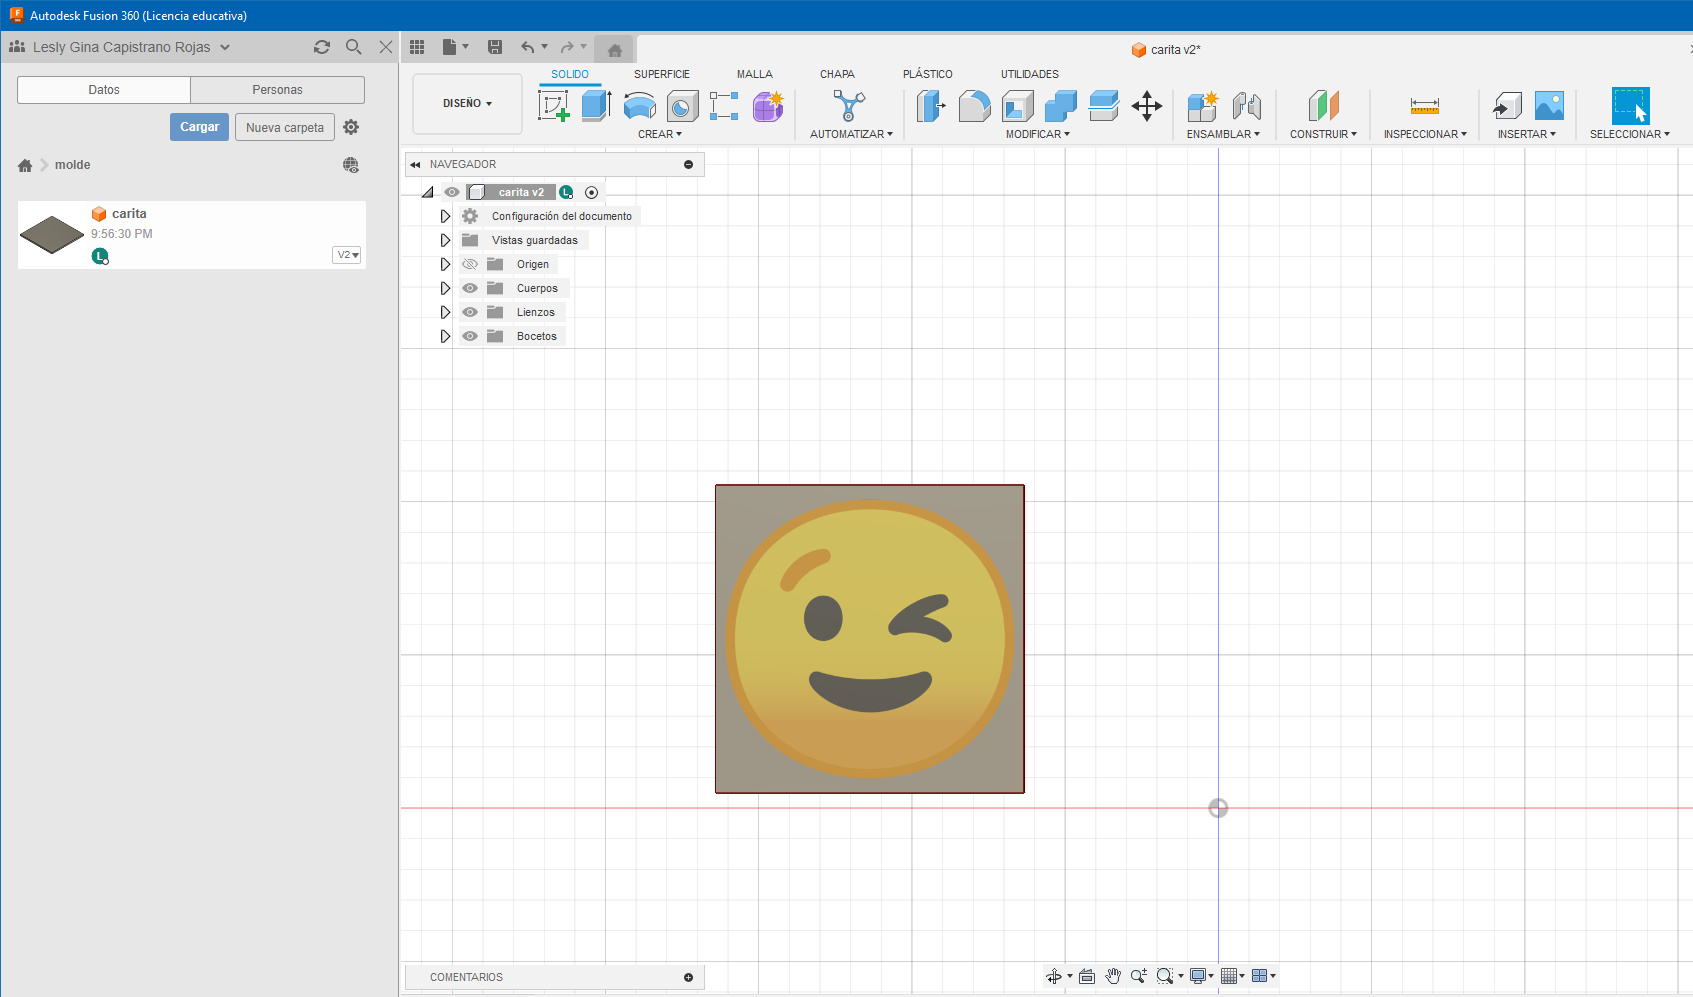Click the Fillet tool in Modificar
1693x997 pixels.
[x=974, y=105]
